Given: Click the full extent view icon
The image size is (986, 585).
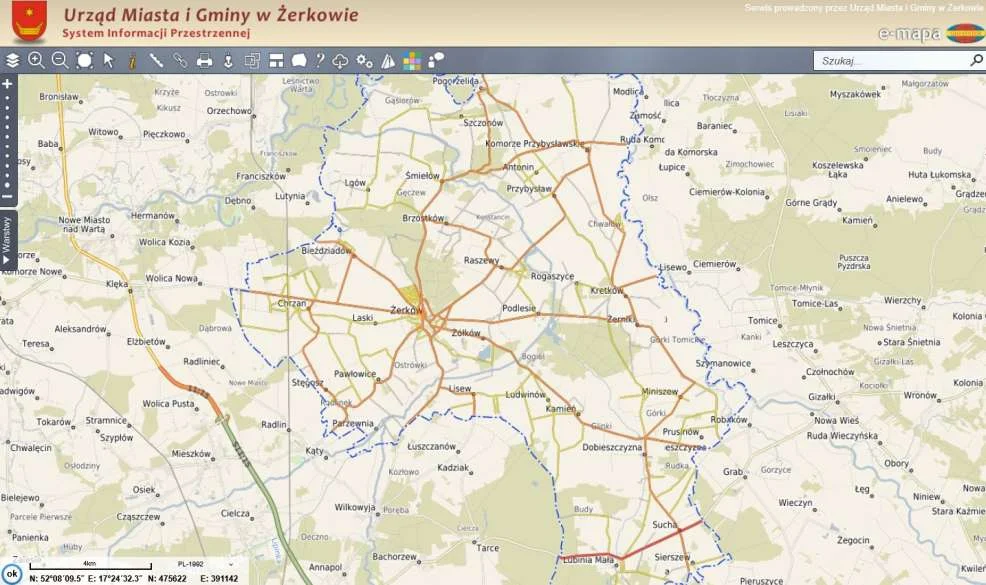Looking at the screenshot, I should [85, 61].
